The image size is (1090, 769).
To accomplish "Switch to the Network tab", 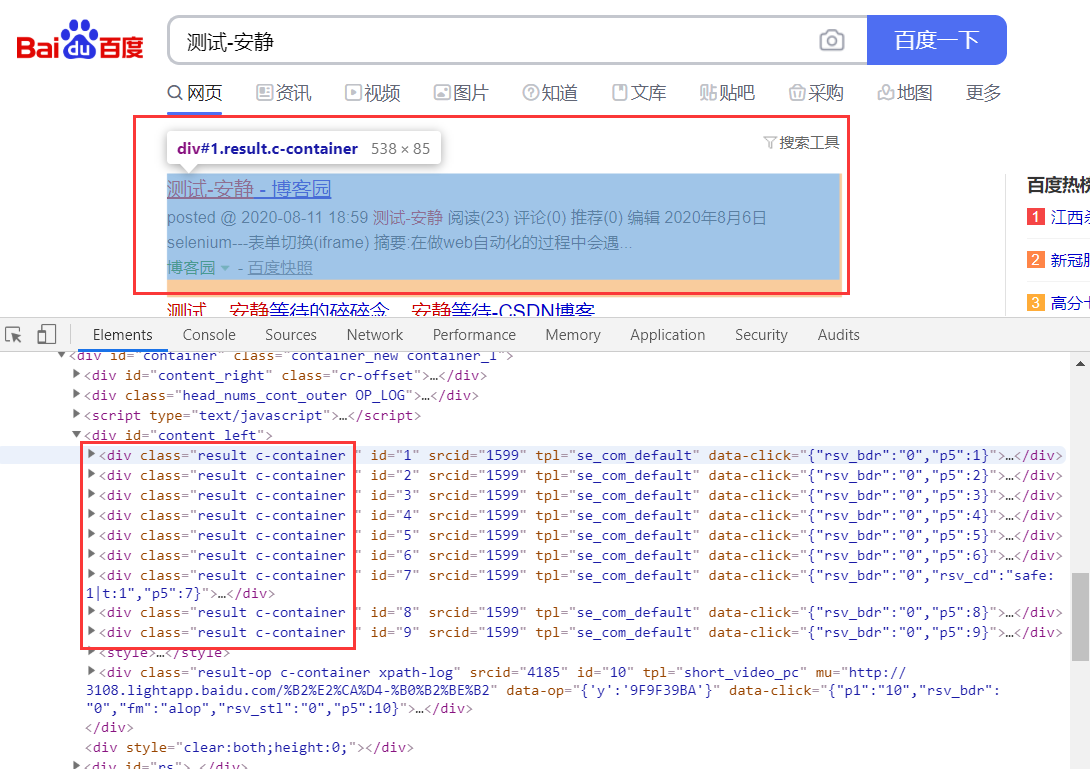I will pos(374,334).
